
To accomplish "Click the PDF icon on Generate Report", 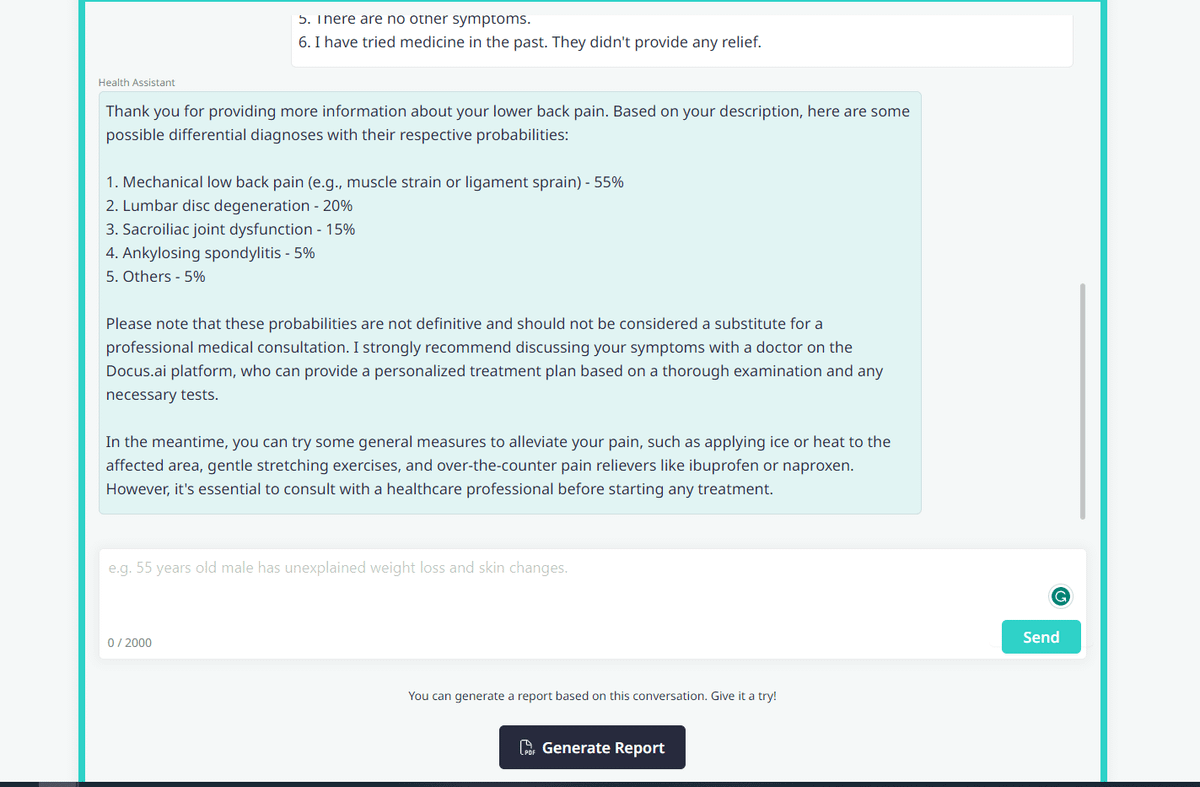I will (526, 748).
